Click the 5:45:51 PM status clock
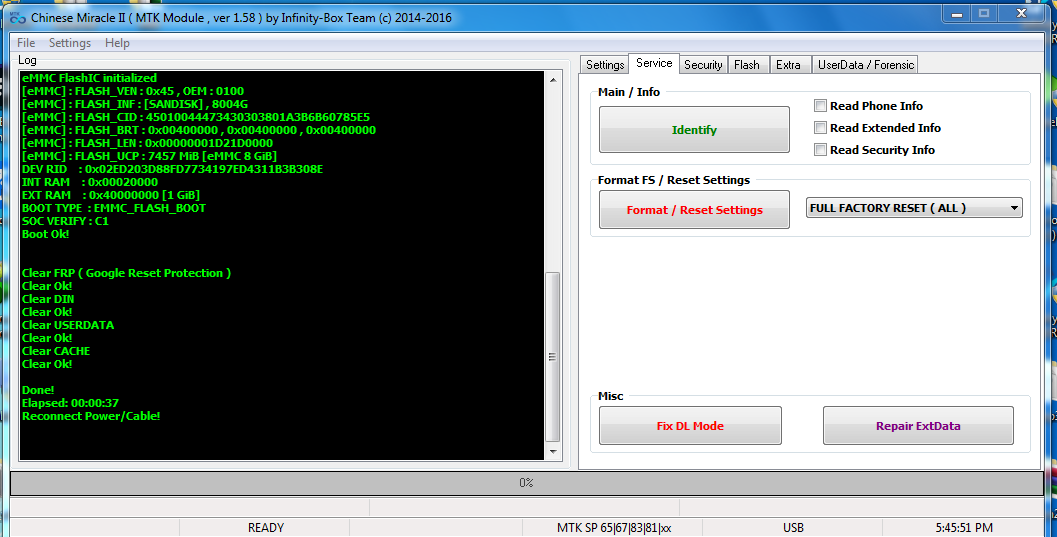The image size is (1057, 537). click(964, 528)
